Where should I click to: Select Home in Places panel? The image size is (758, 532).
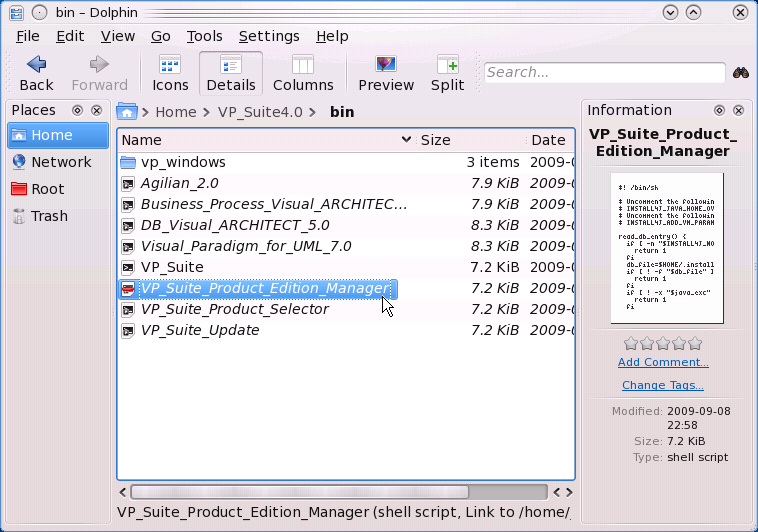[58, 135]
